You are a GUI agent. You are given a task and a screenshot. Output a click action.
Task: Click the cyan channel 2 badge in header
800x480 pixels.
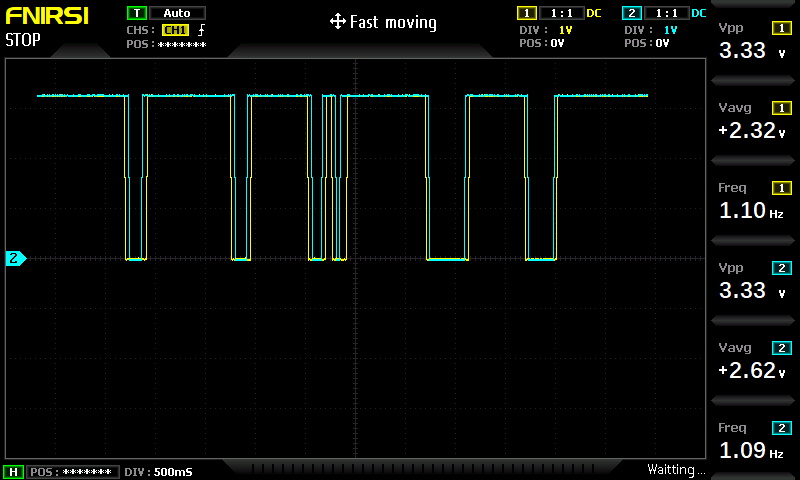(631, 13)
